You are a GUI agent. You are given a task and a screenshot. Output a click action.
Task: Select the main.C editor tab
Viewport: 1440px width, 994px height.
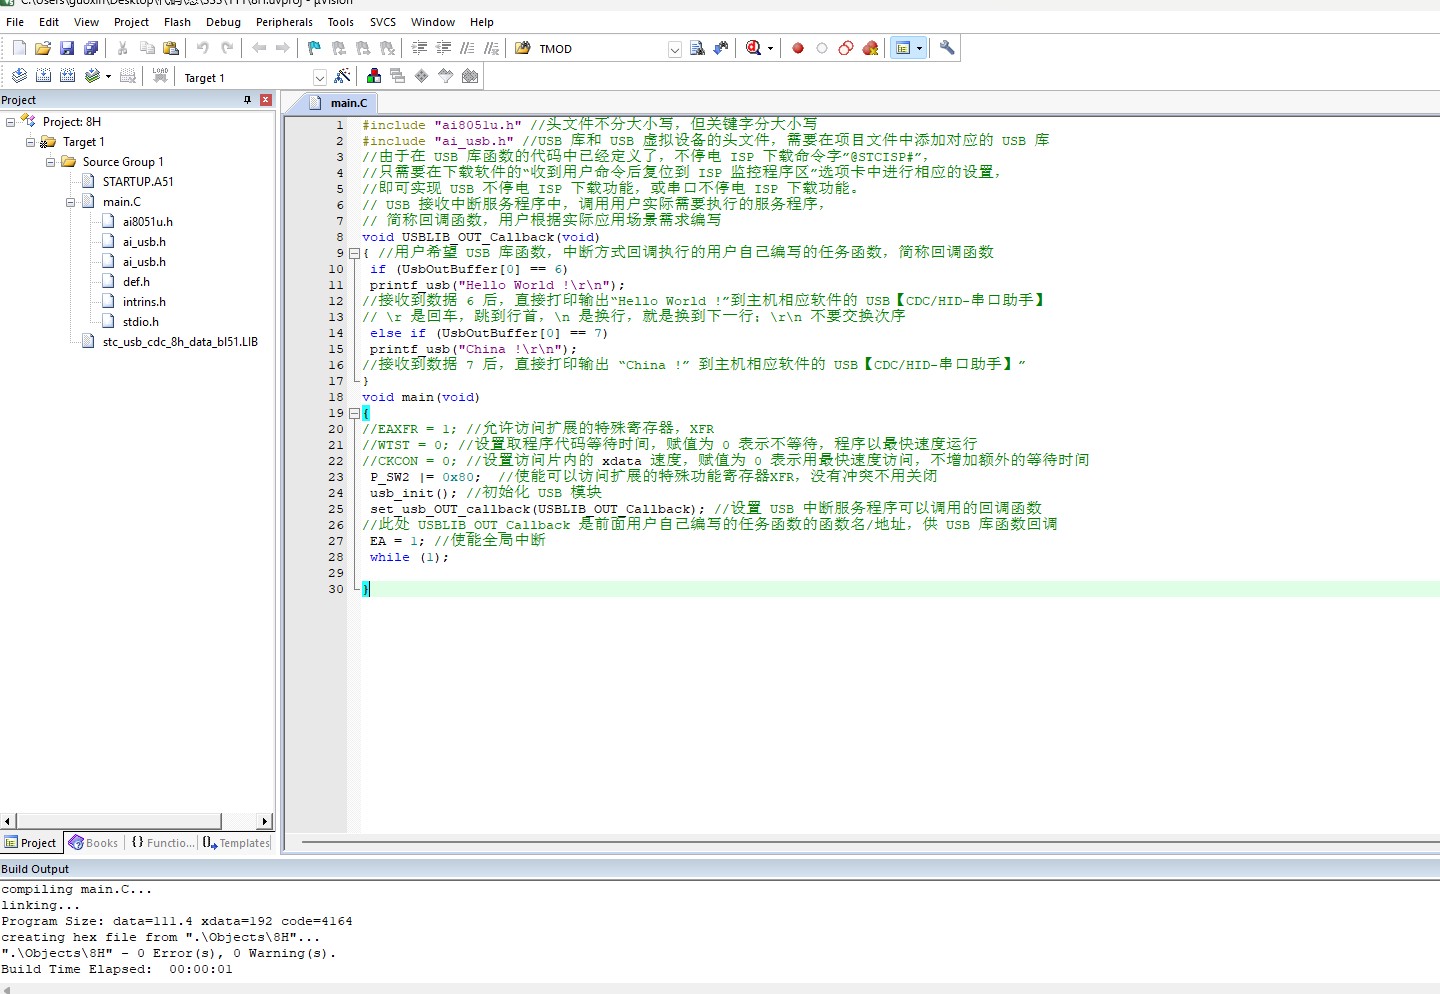point(340,102)
